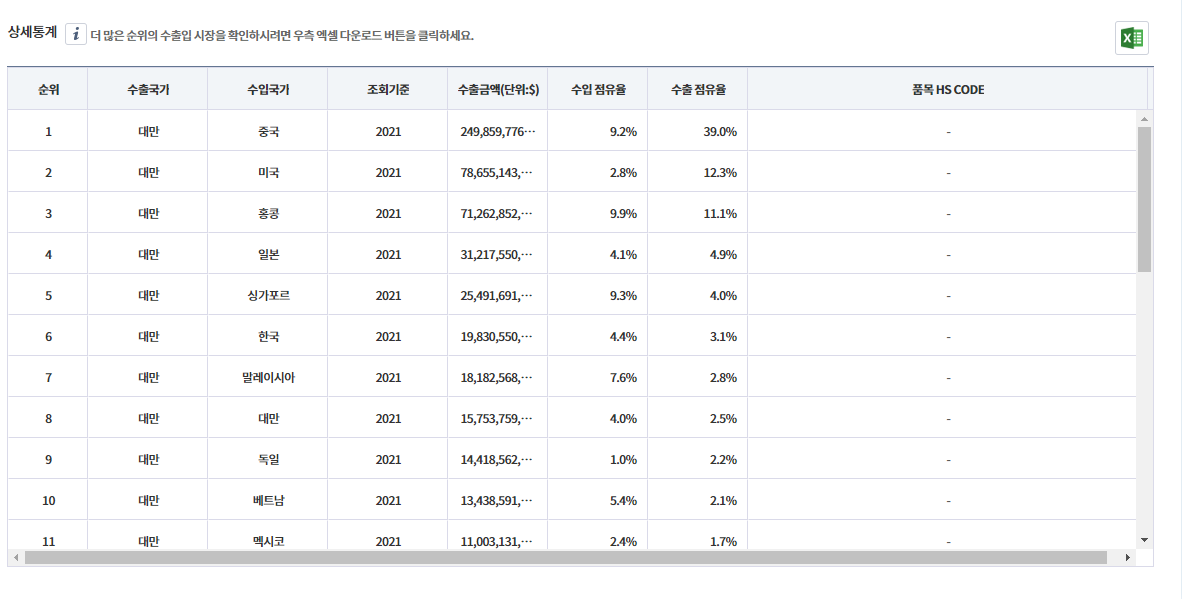Click the 중국 cell in row 1

268,131
